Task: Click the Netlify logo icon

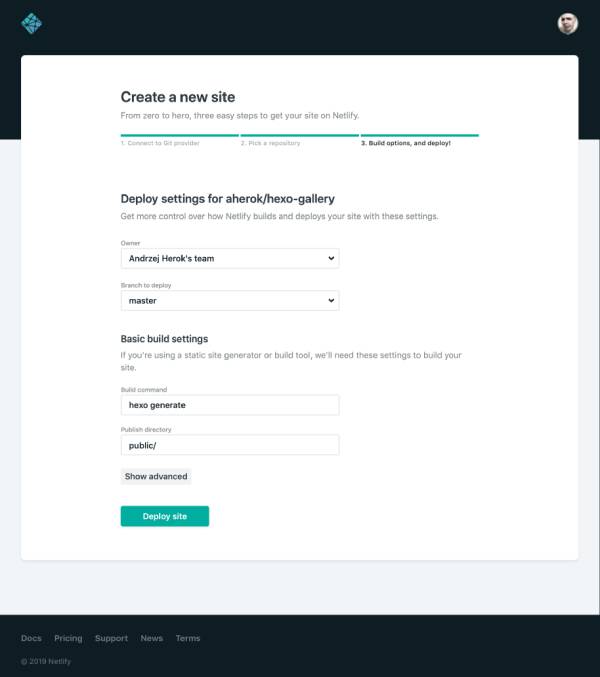Action: click(x=32, y=23)
